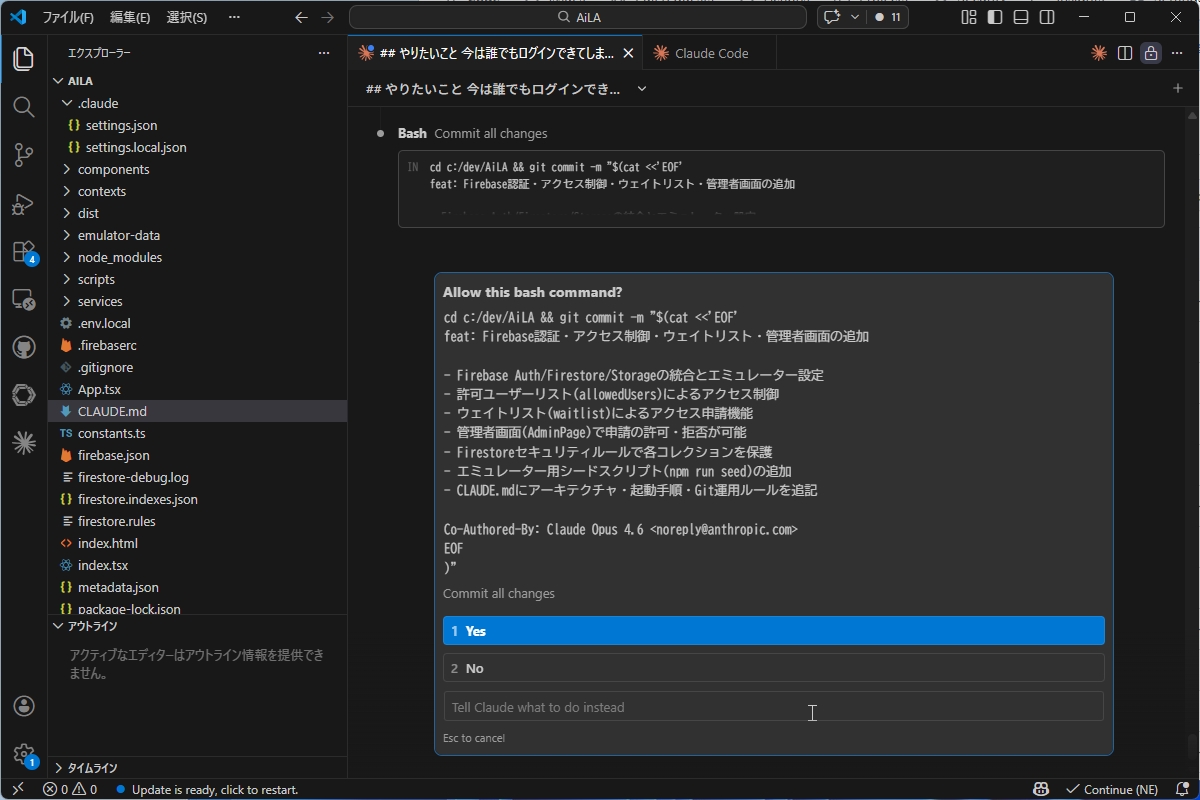Open the conversation title dropdown chevron
Viewport: 1200px width, 800px height.
click(x=642, y=89)
